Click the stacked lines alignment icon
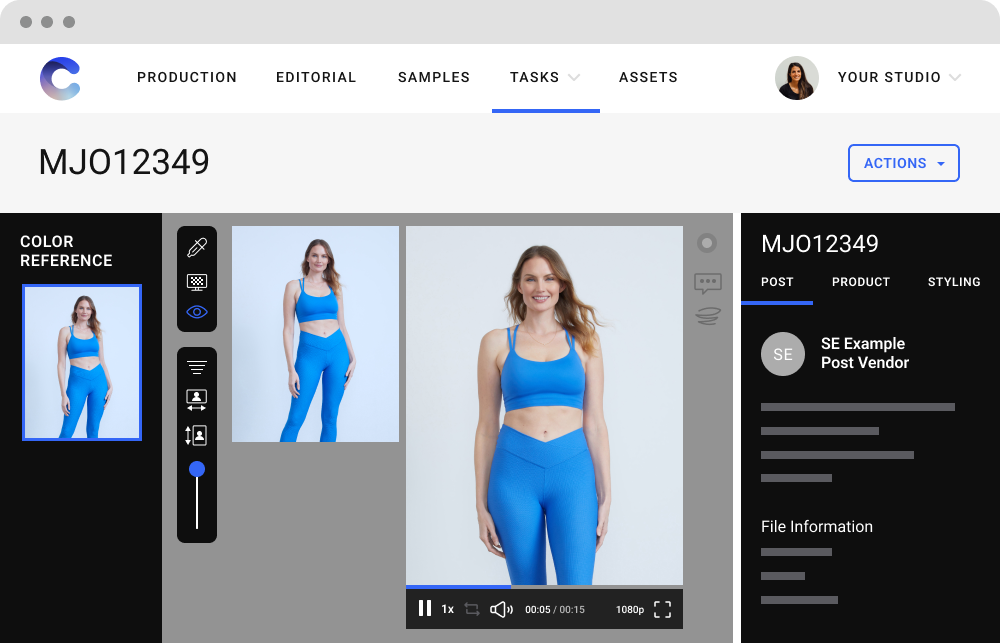The width and height of the screenshot is (1000, 643). point(197,367)
